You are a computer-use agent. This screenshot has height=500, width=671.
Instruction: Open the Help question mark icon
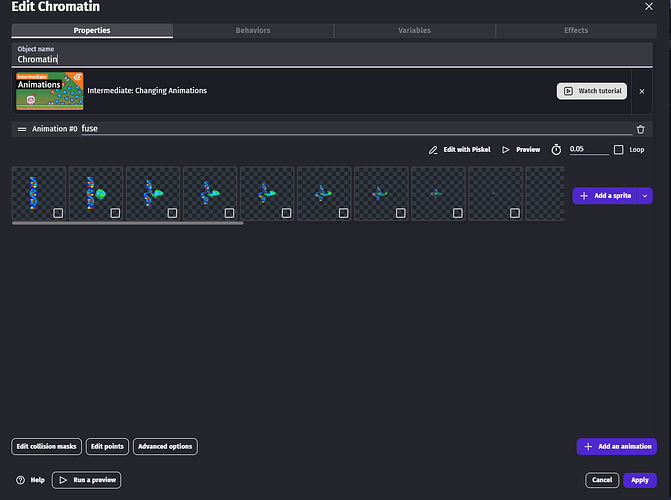[20, 480]
